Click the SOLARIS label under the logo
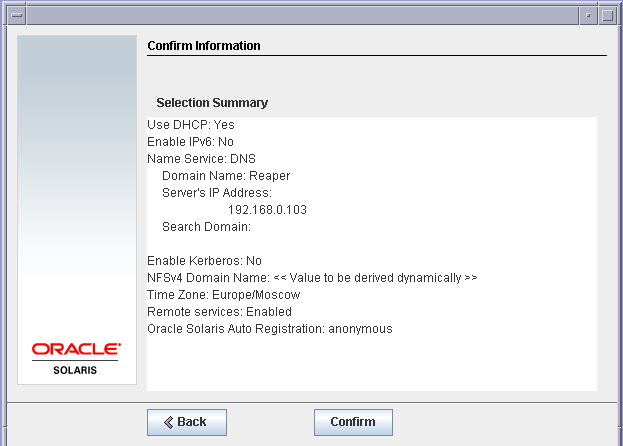The image size is (623, 446). pos(75,370)
